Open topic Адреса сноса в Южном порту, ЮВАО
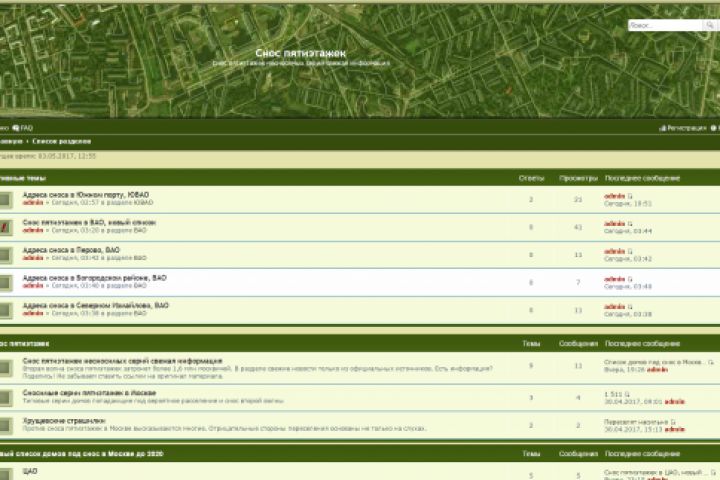Screen dimensions: 720x480 (86, 195)
